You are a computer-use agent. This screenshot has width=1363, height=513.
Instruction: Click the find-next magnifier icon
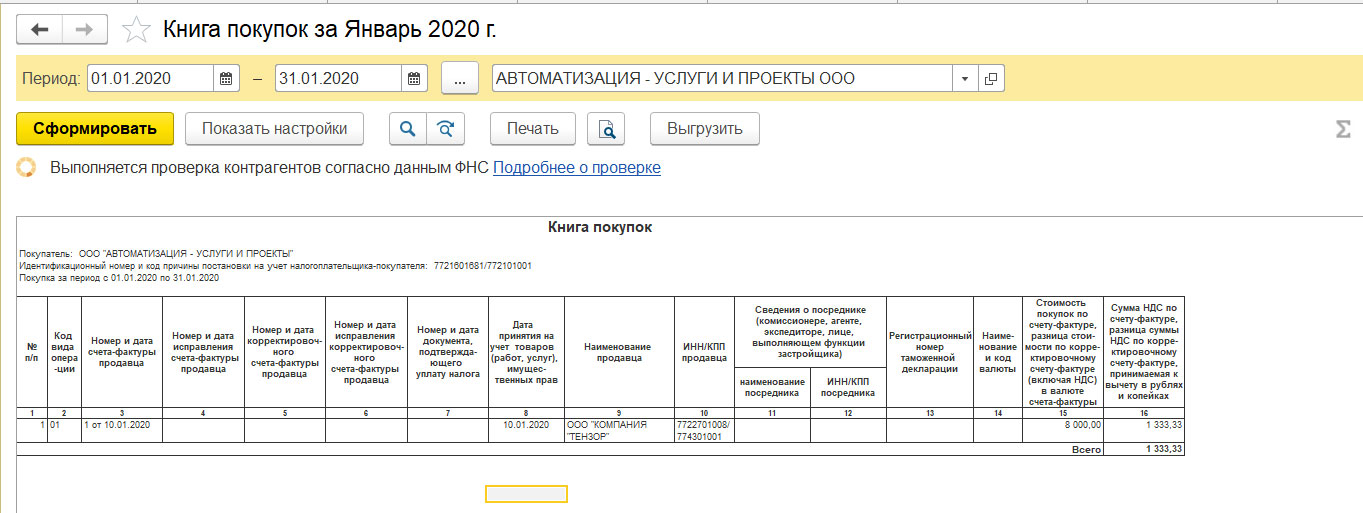[x=445, y=129]
